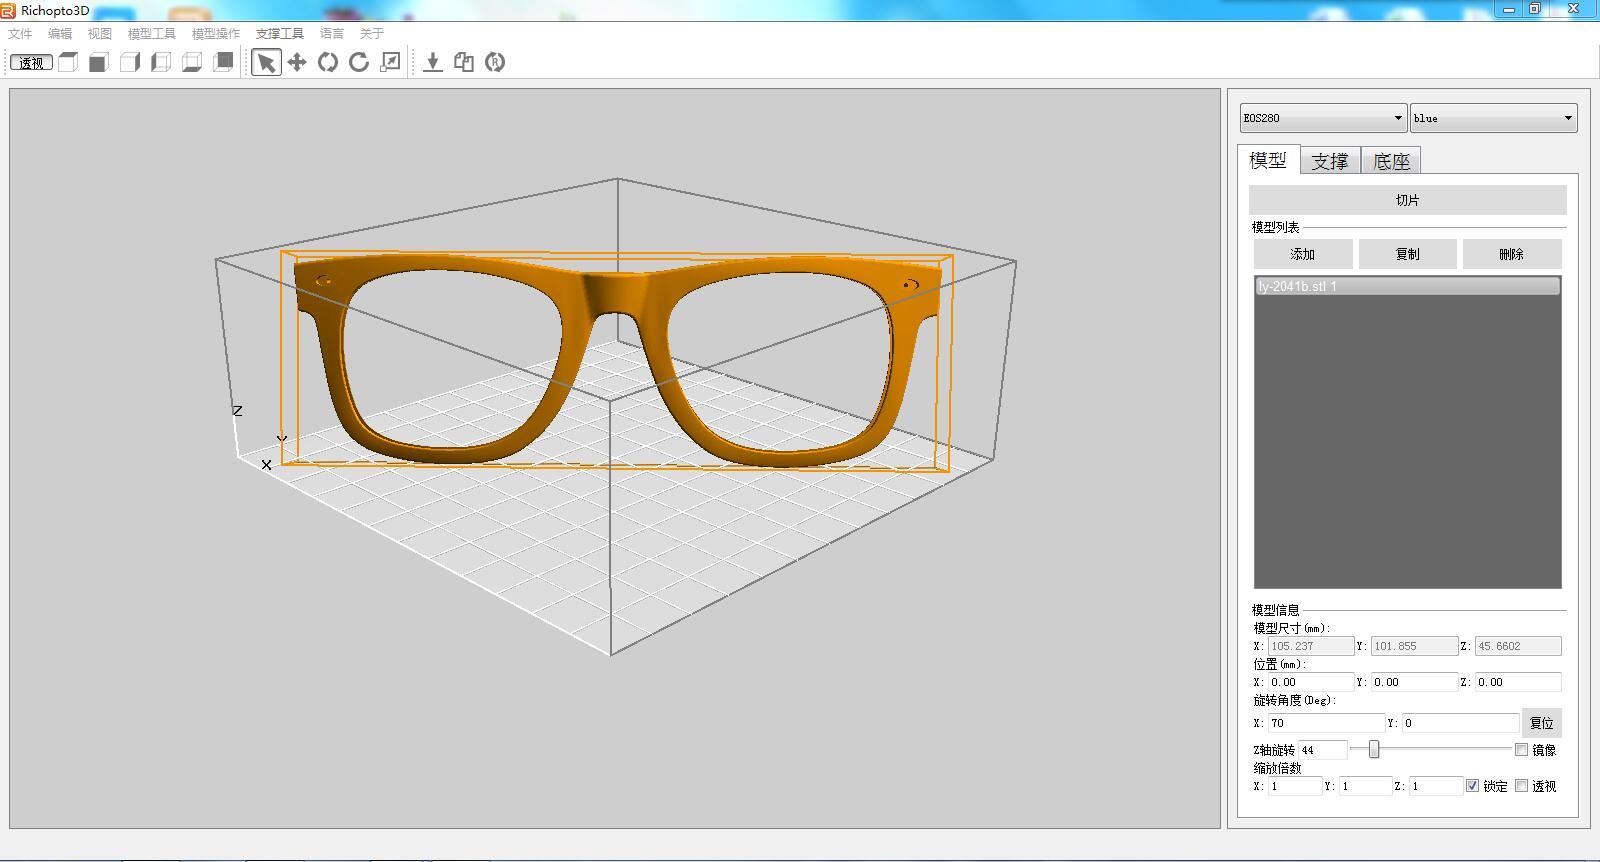The height and width of the screenshot is (862, 1600).
Task: Click the scale X input field
Action: (1295, 786)
